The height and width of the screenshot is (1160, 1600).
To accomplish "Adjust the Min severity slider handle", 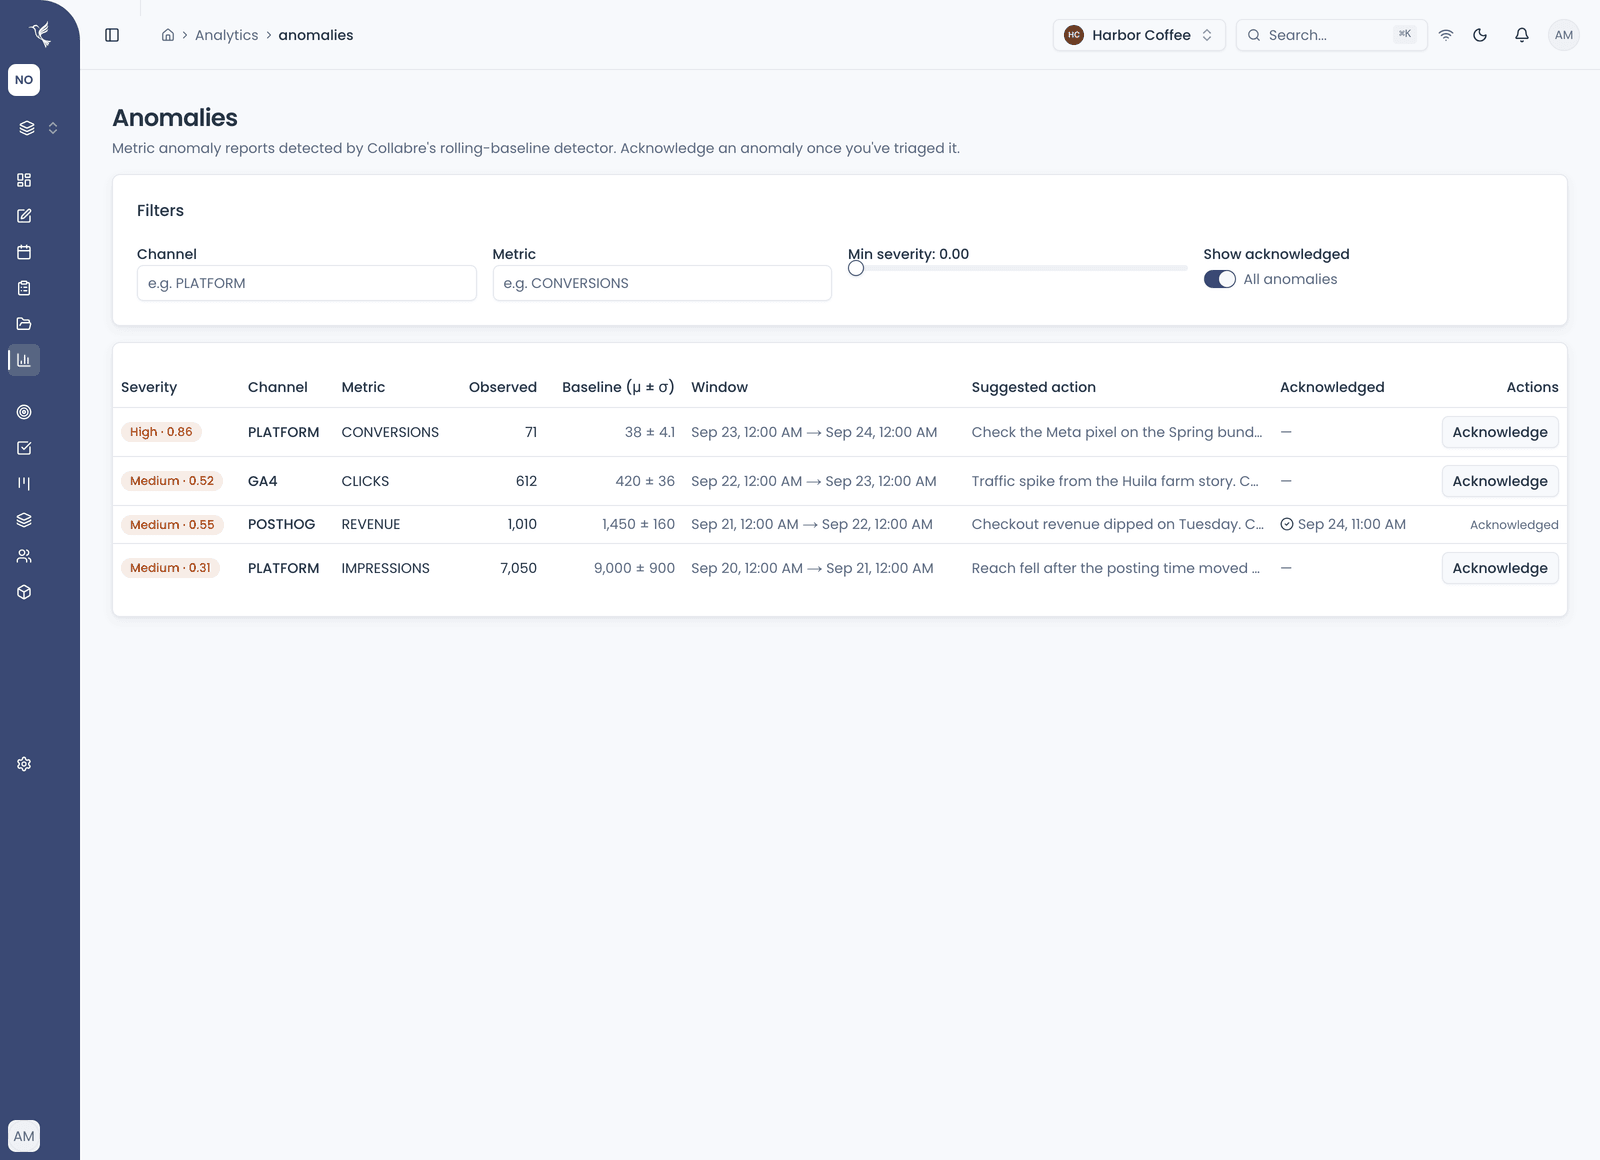I will (x=856, y=268).
